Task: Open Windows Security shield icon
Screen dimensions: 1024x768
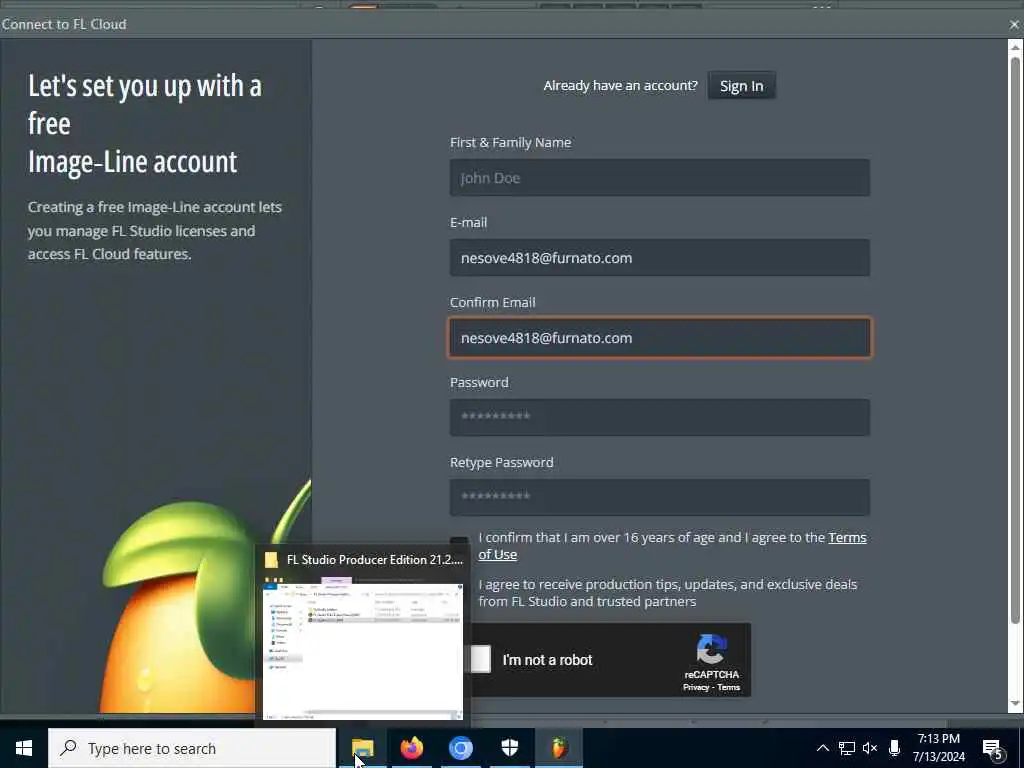Action: point(509,748)
